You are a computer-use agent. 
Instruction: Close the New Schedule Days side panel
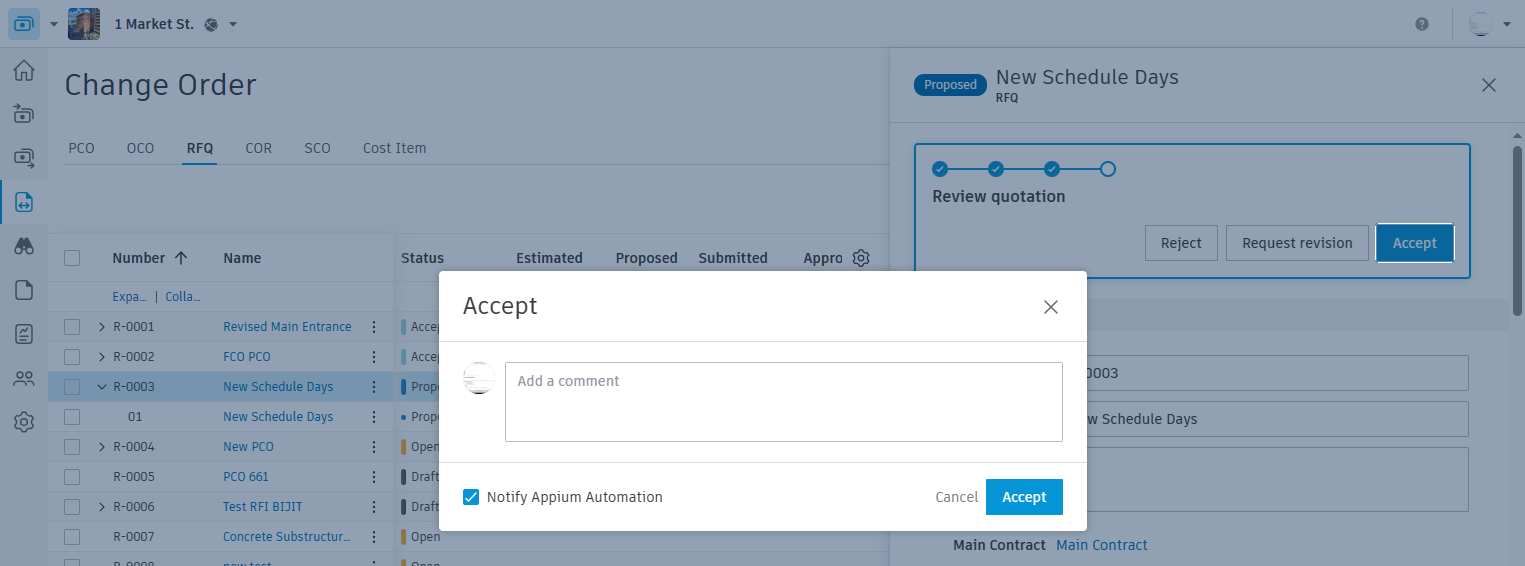coord(1489,85)
